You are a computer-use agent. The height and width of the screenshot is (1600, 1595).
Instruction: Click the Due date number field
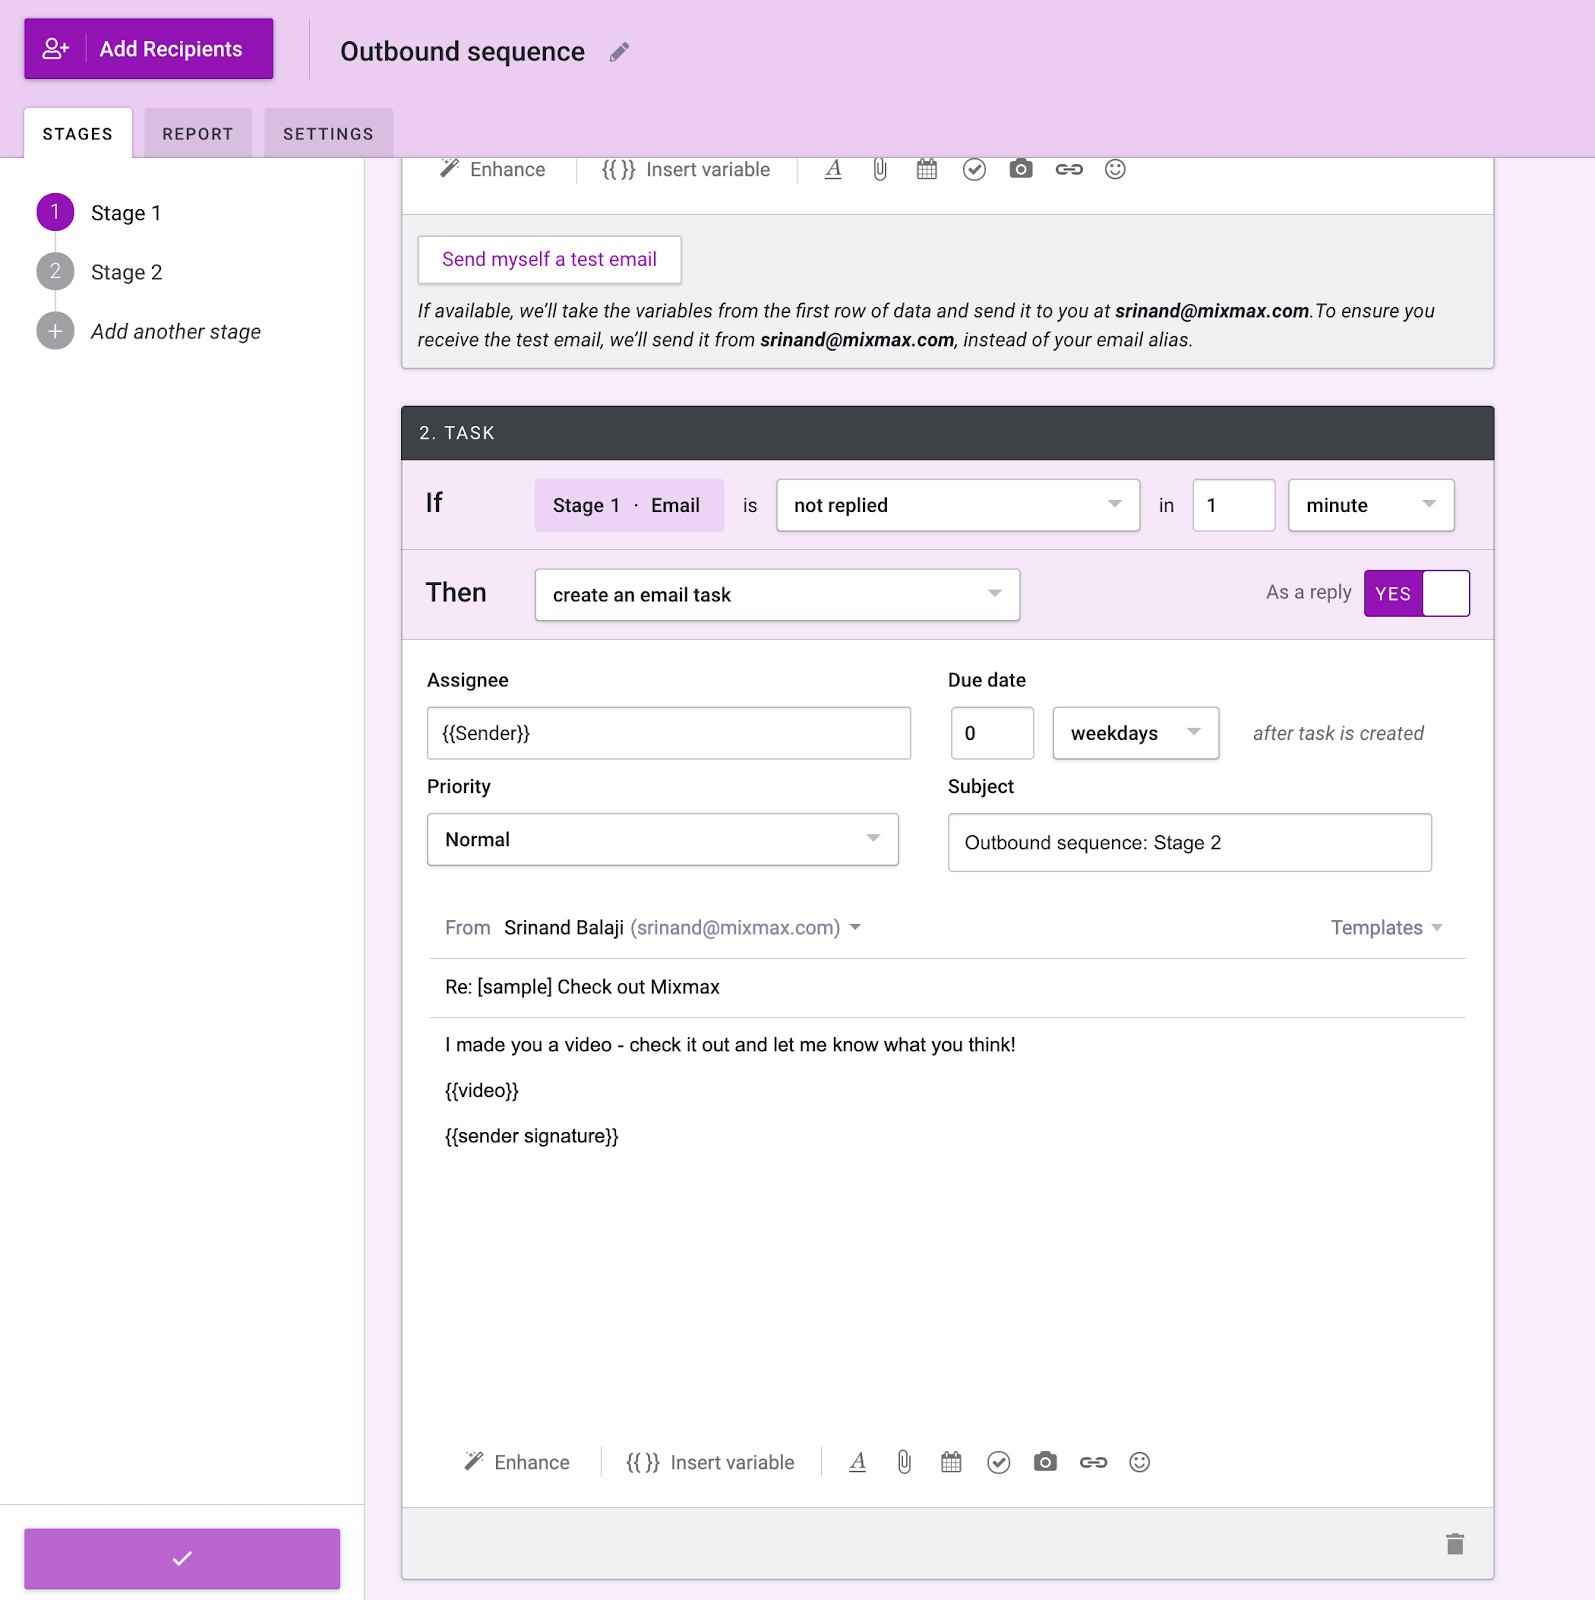(x=992, y=733)
